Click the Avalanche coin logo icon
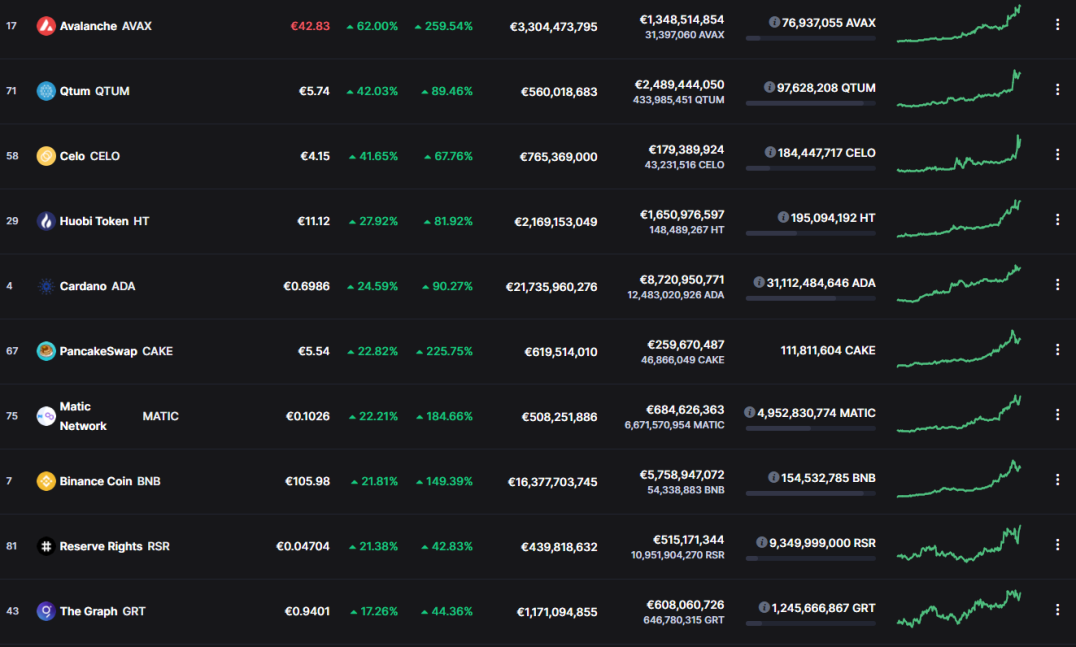Viewport: 1076px width, 647px height. click(x=46, y=26)
